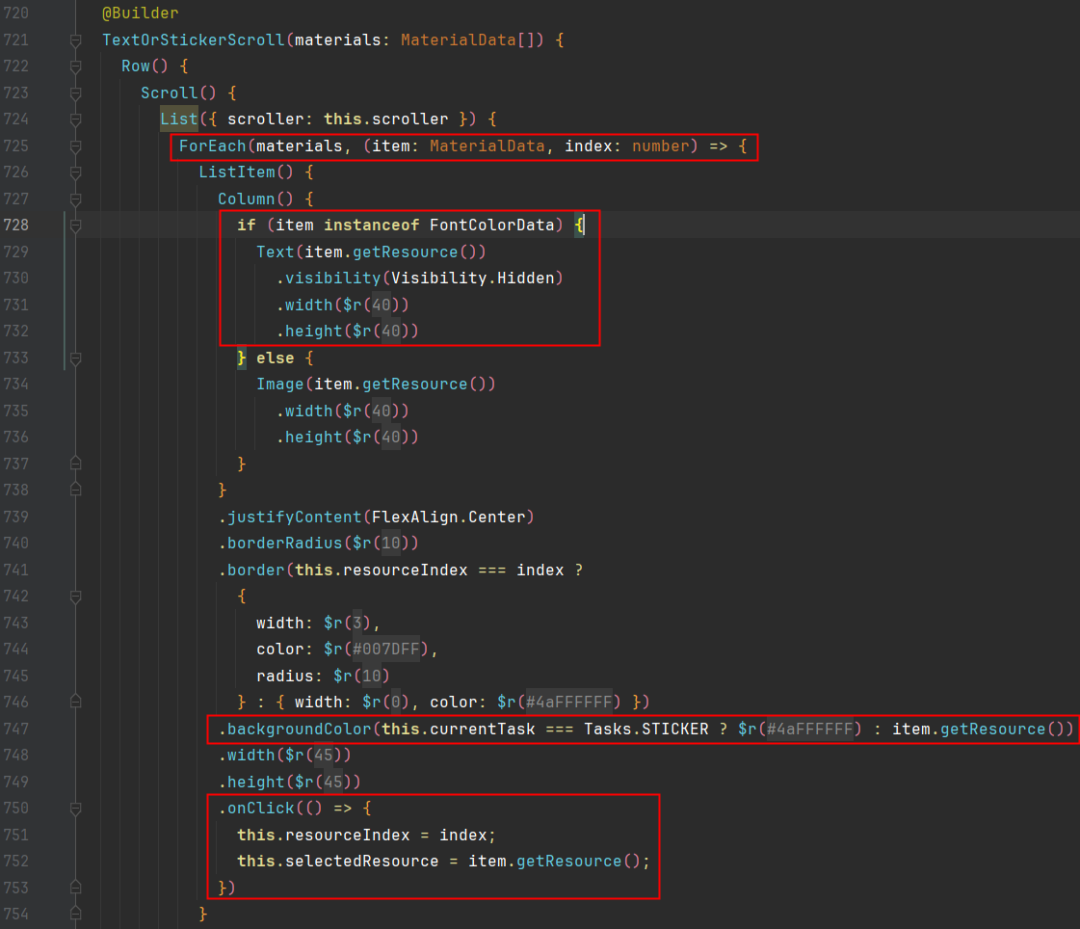Click #4aFFFFFF value on line 746

click(x=569, y=702)
